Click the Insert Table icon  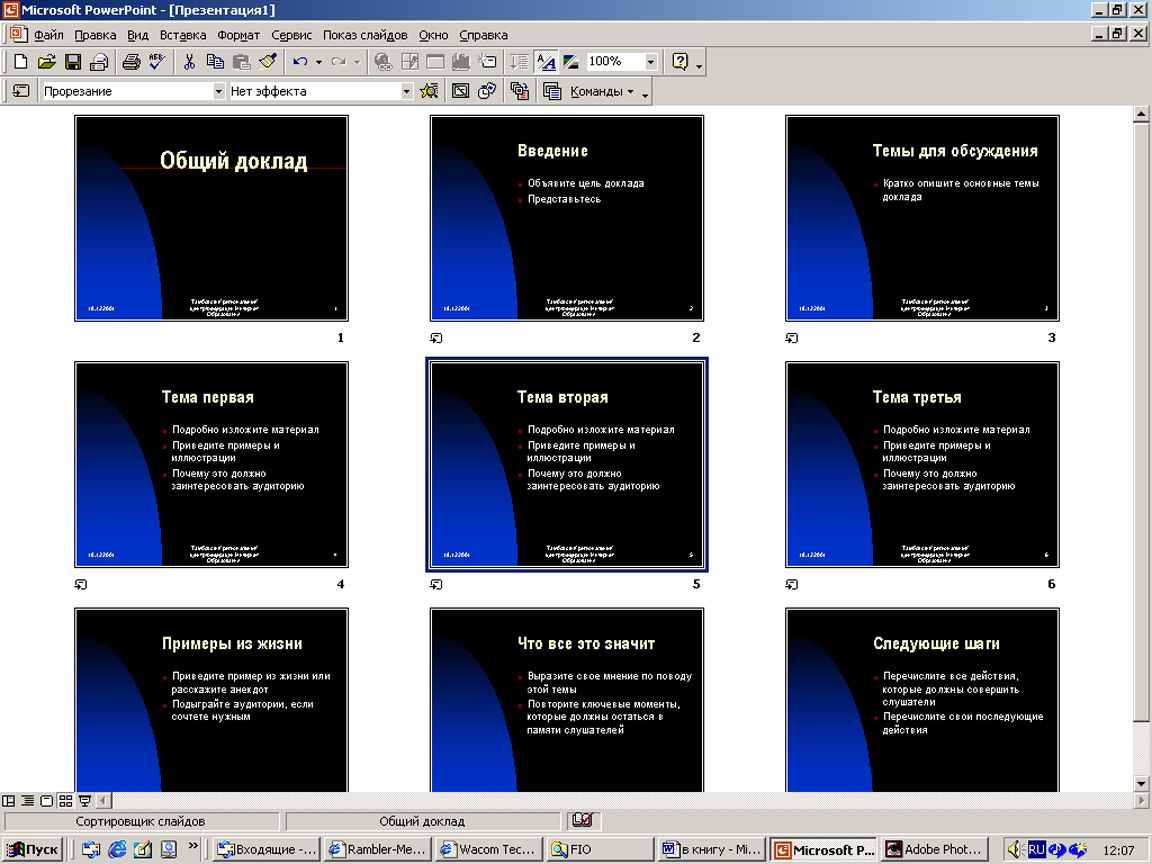click(x=435, y=62)
